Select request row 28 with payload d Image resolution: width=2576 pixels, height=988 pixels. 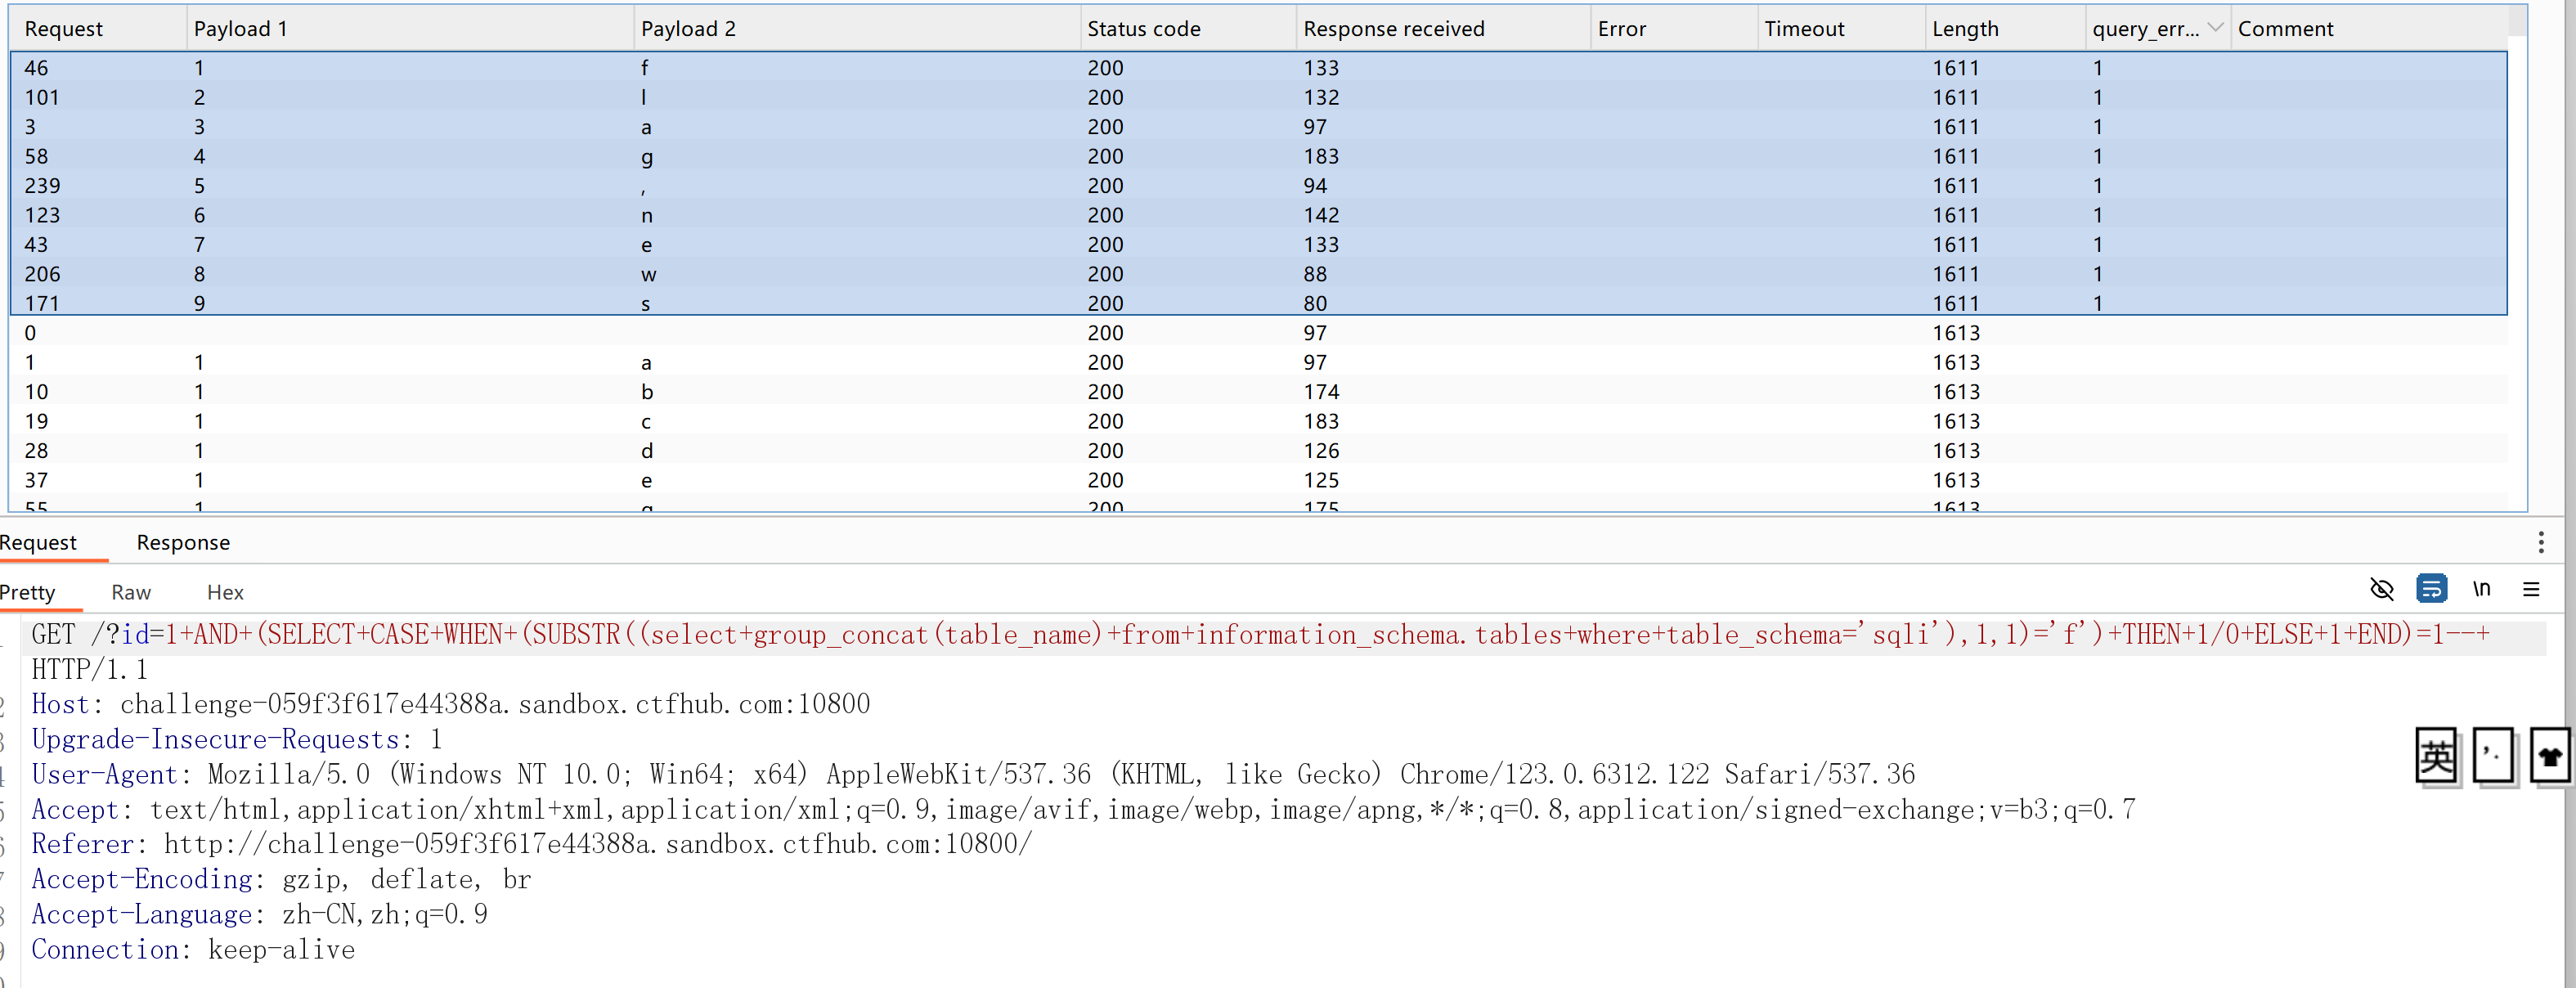click(1258, 451)
